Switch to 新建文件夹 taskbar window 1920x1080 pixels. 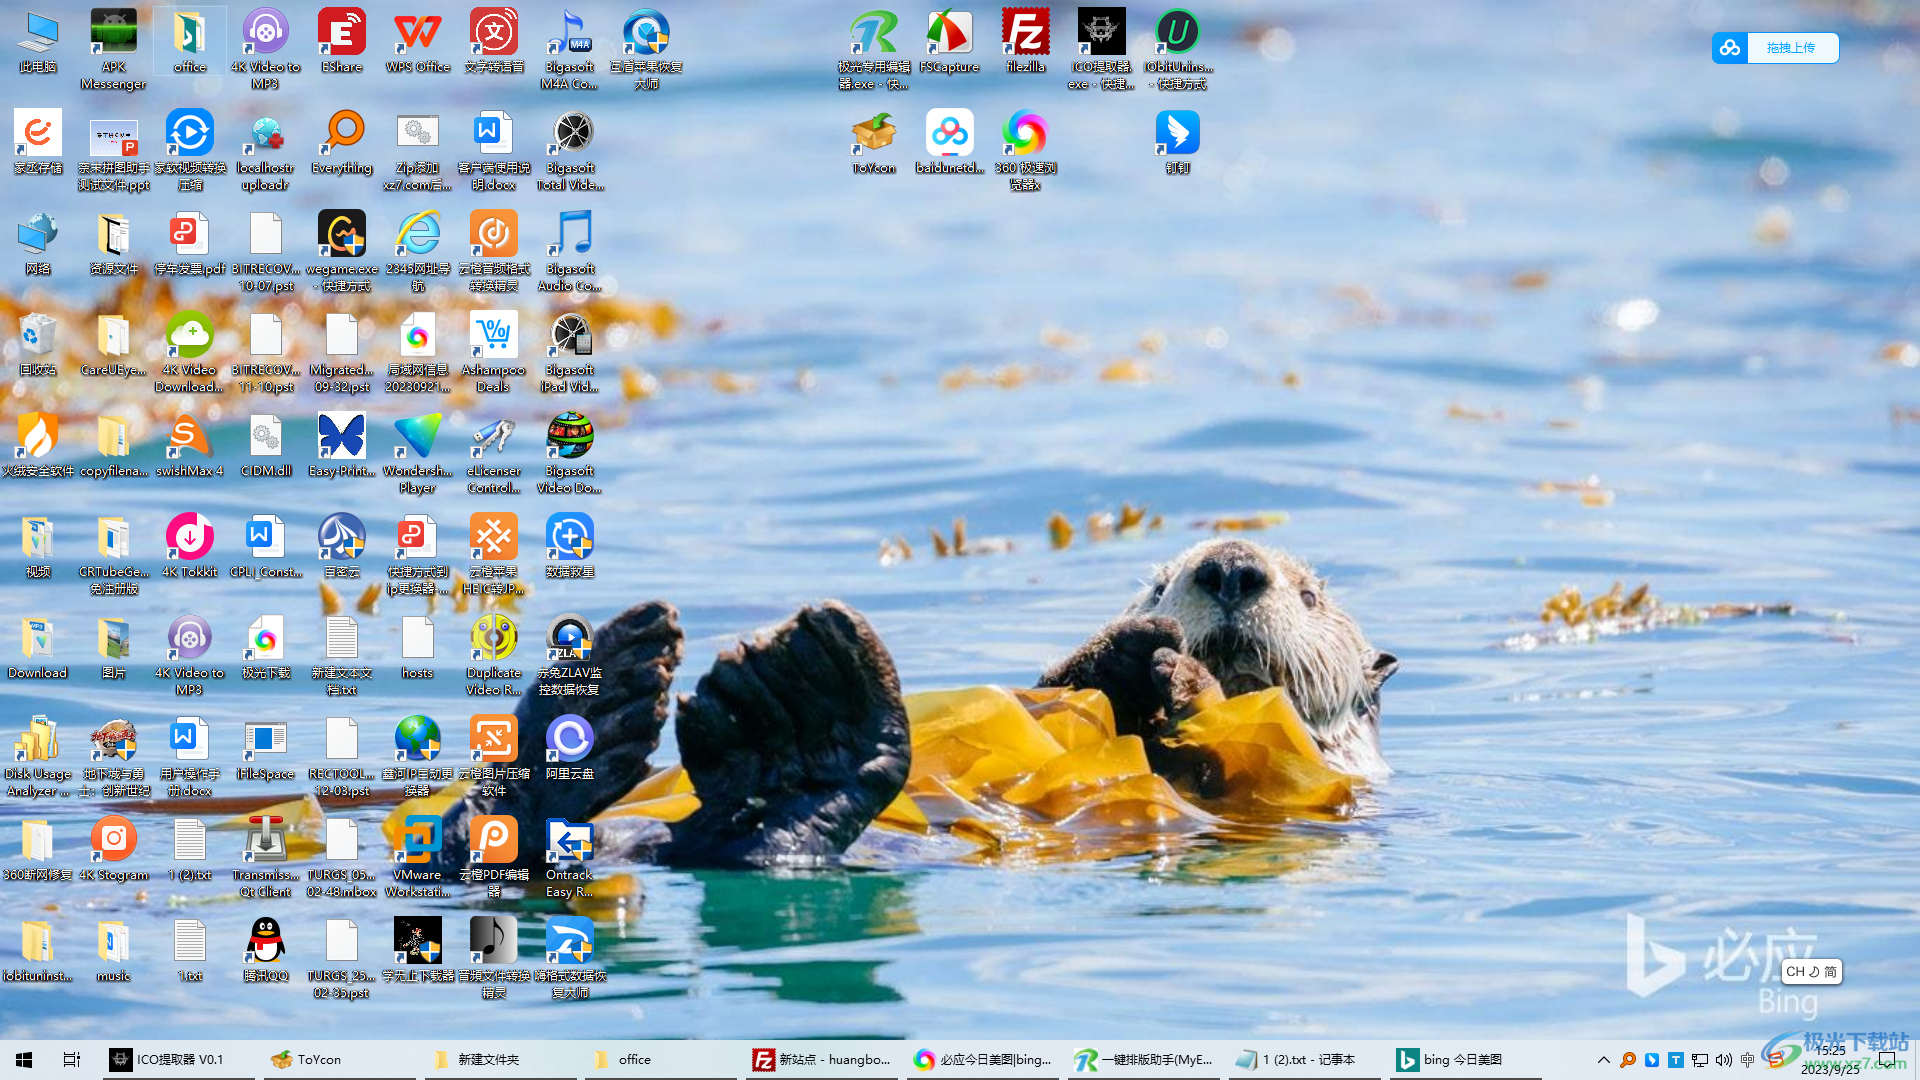[x=501, y=1059]
